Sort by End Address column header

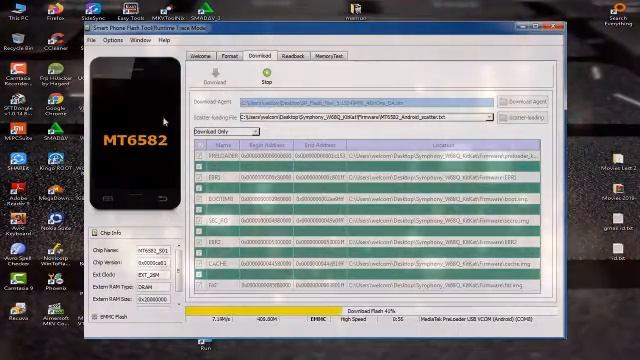[x=320, y=145]
